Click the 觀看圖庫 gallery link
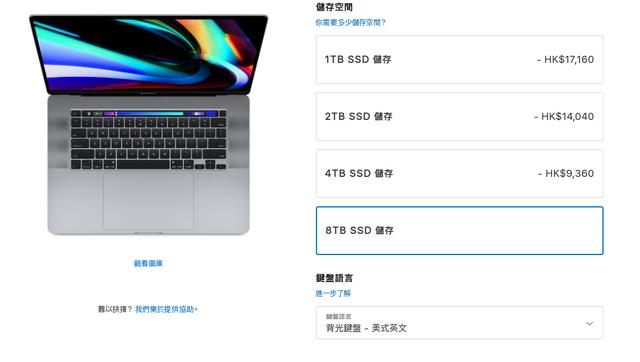The height and width of the screenshot is (362, 640). pyautogui.click(x=148, y=263)
